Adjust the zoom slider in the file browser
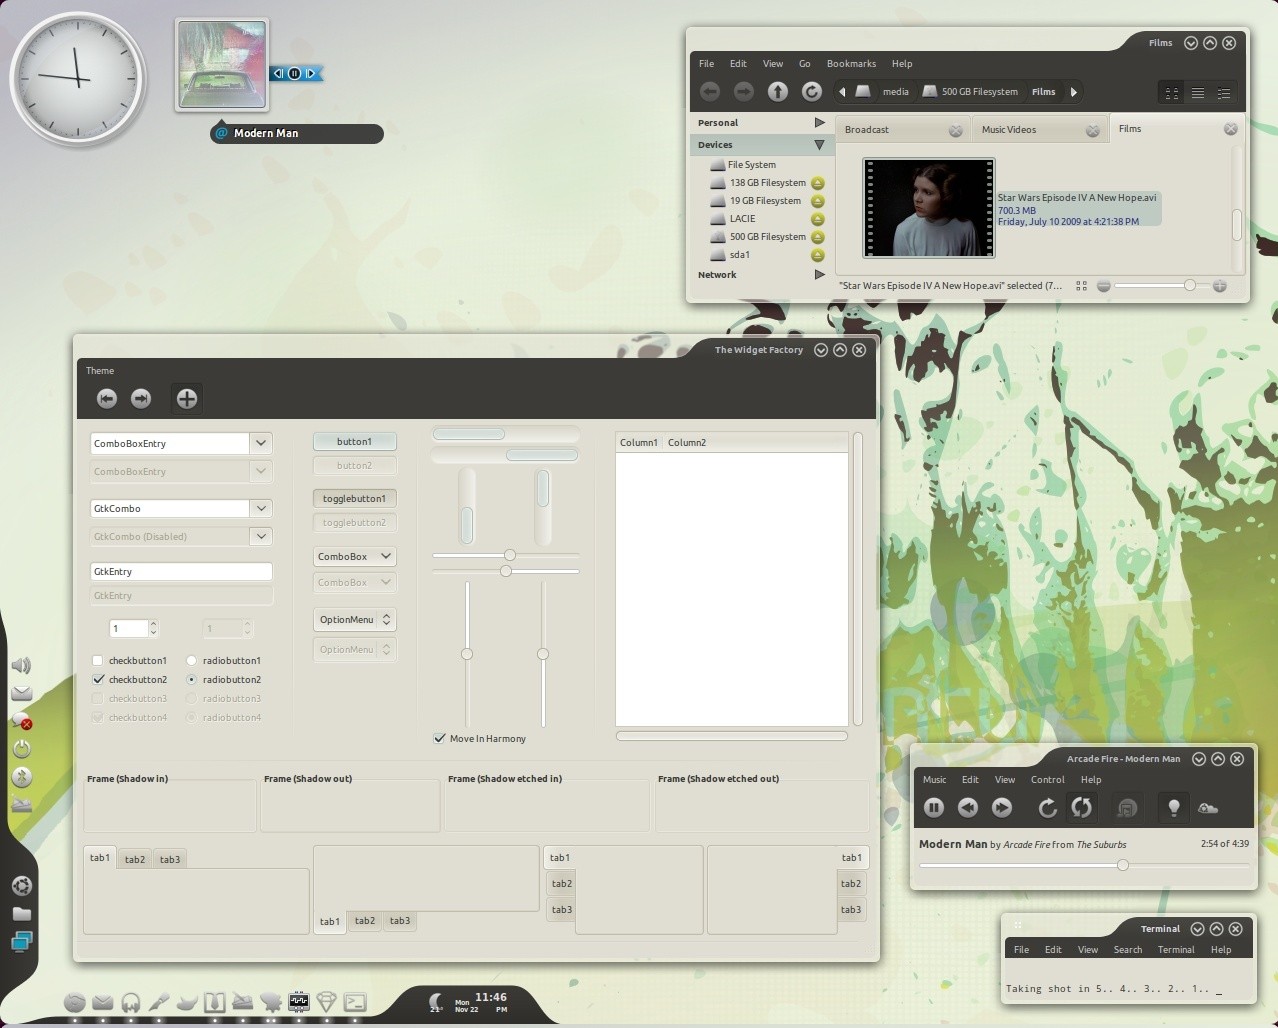Viewport: 1278px width, 1028px height. pyautogui.click(x=1189, y=285)
